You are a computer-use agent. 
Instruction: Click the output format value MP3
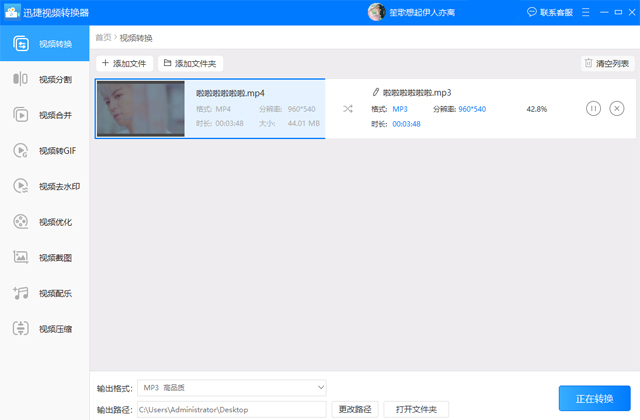[x=400, y=109]
